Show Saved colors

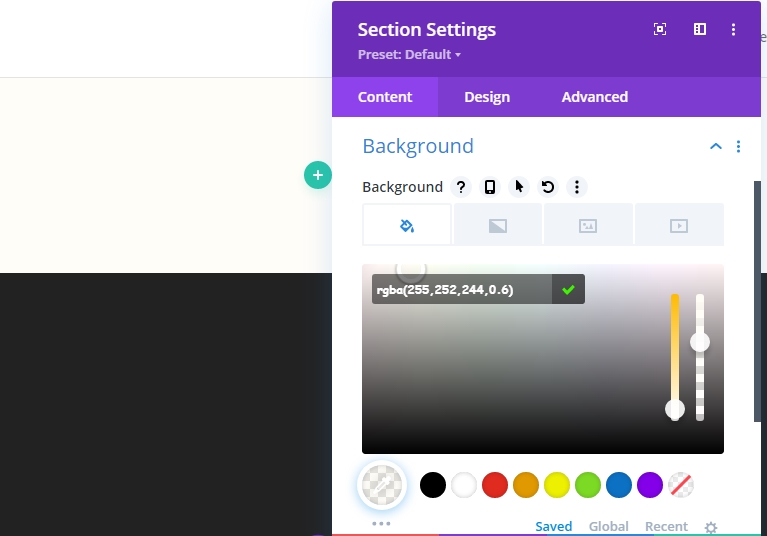pos(553,527)
